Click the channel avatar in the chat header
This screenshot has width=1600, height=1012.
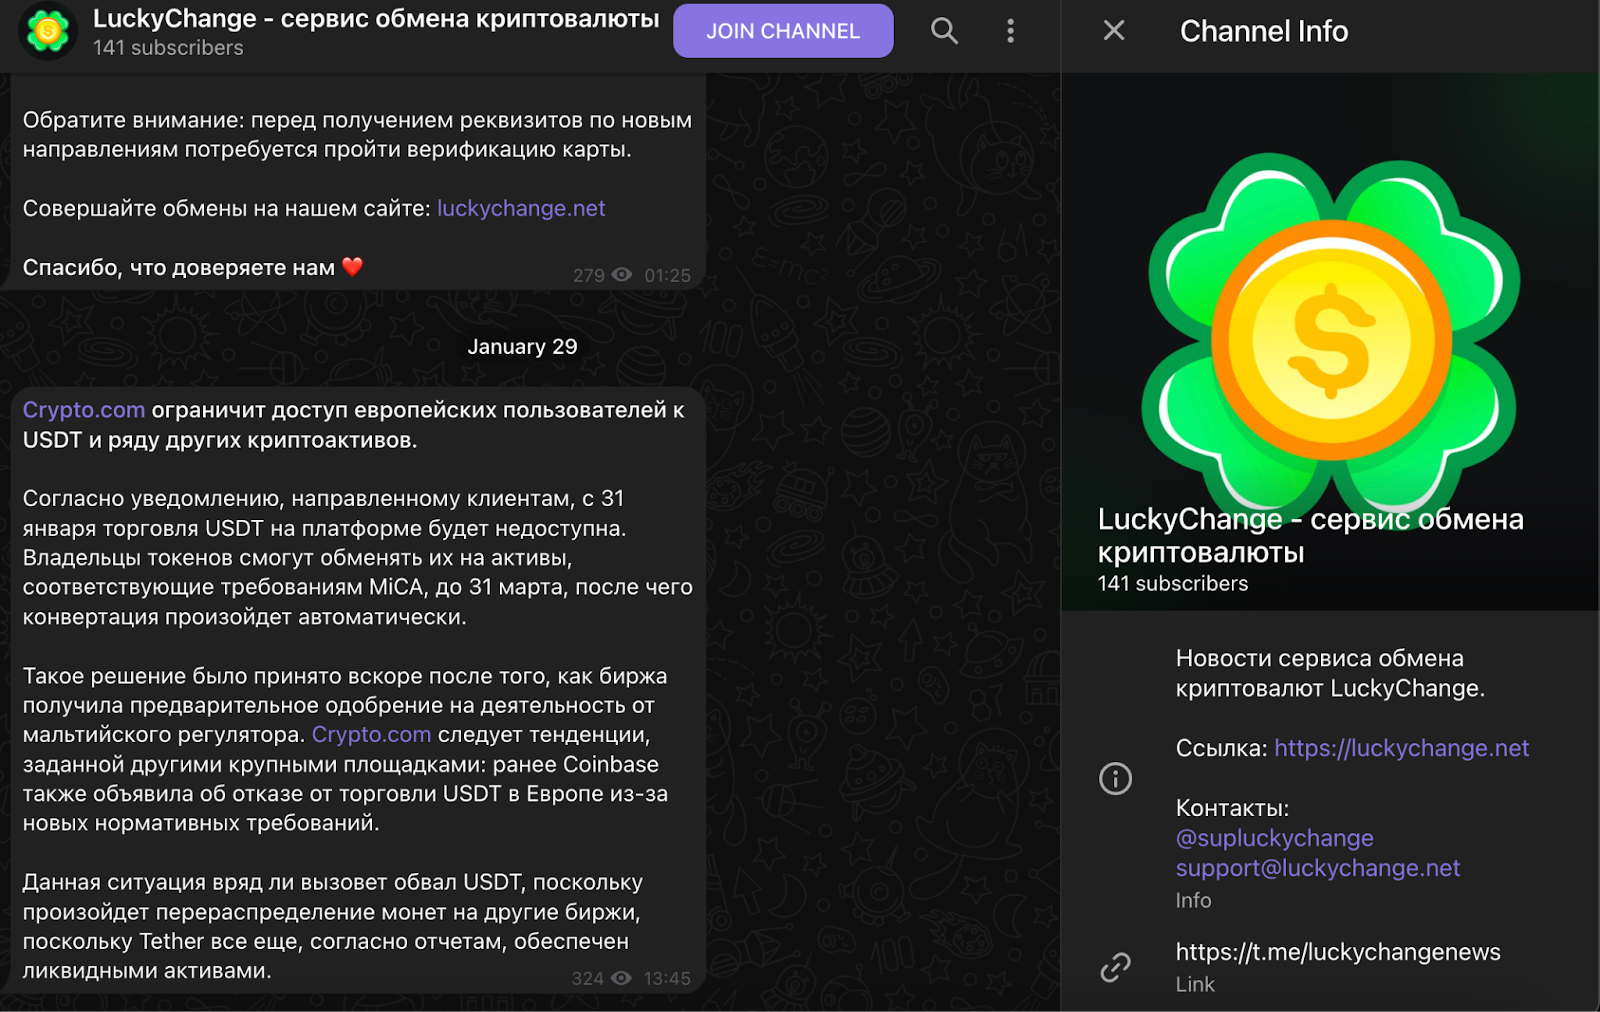tap(47, 31)
